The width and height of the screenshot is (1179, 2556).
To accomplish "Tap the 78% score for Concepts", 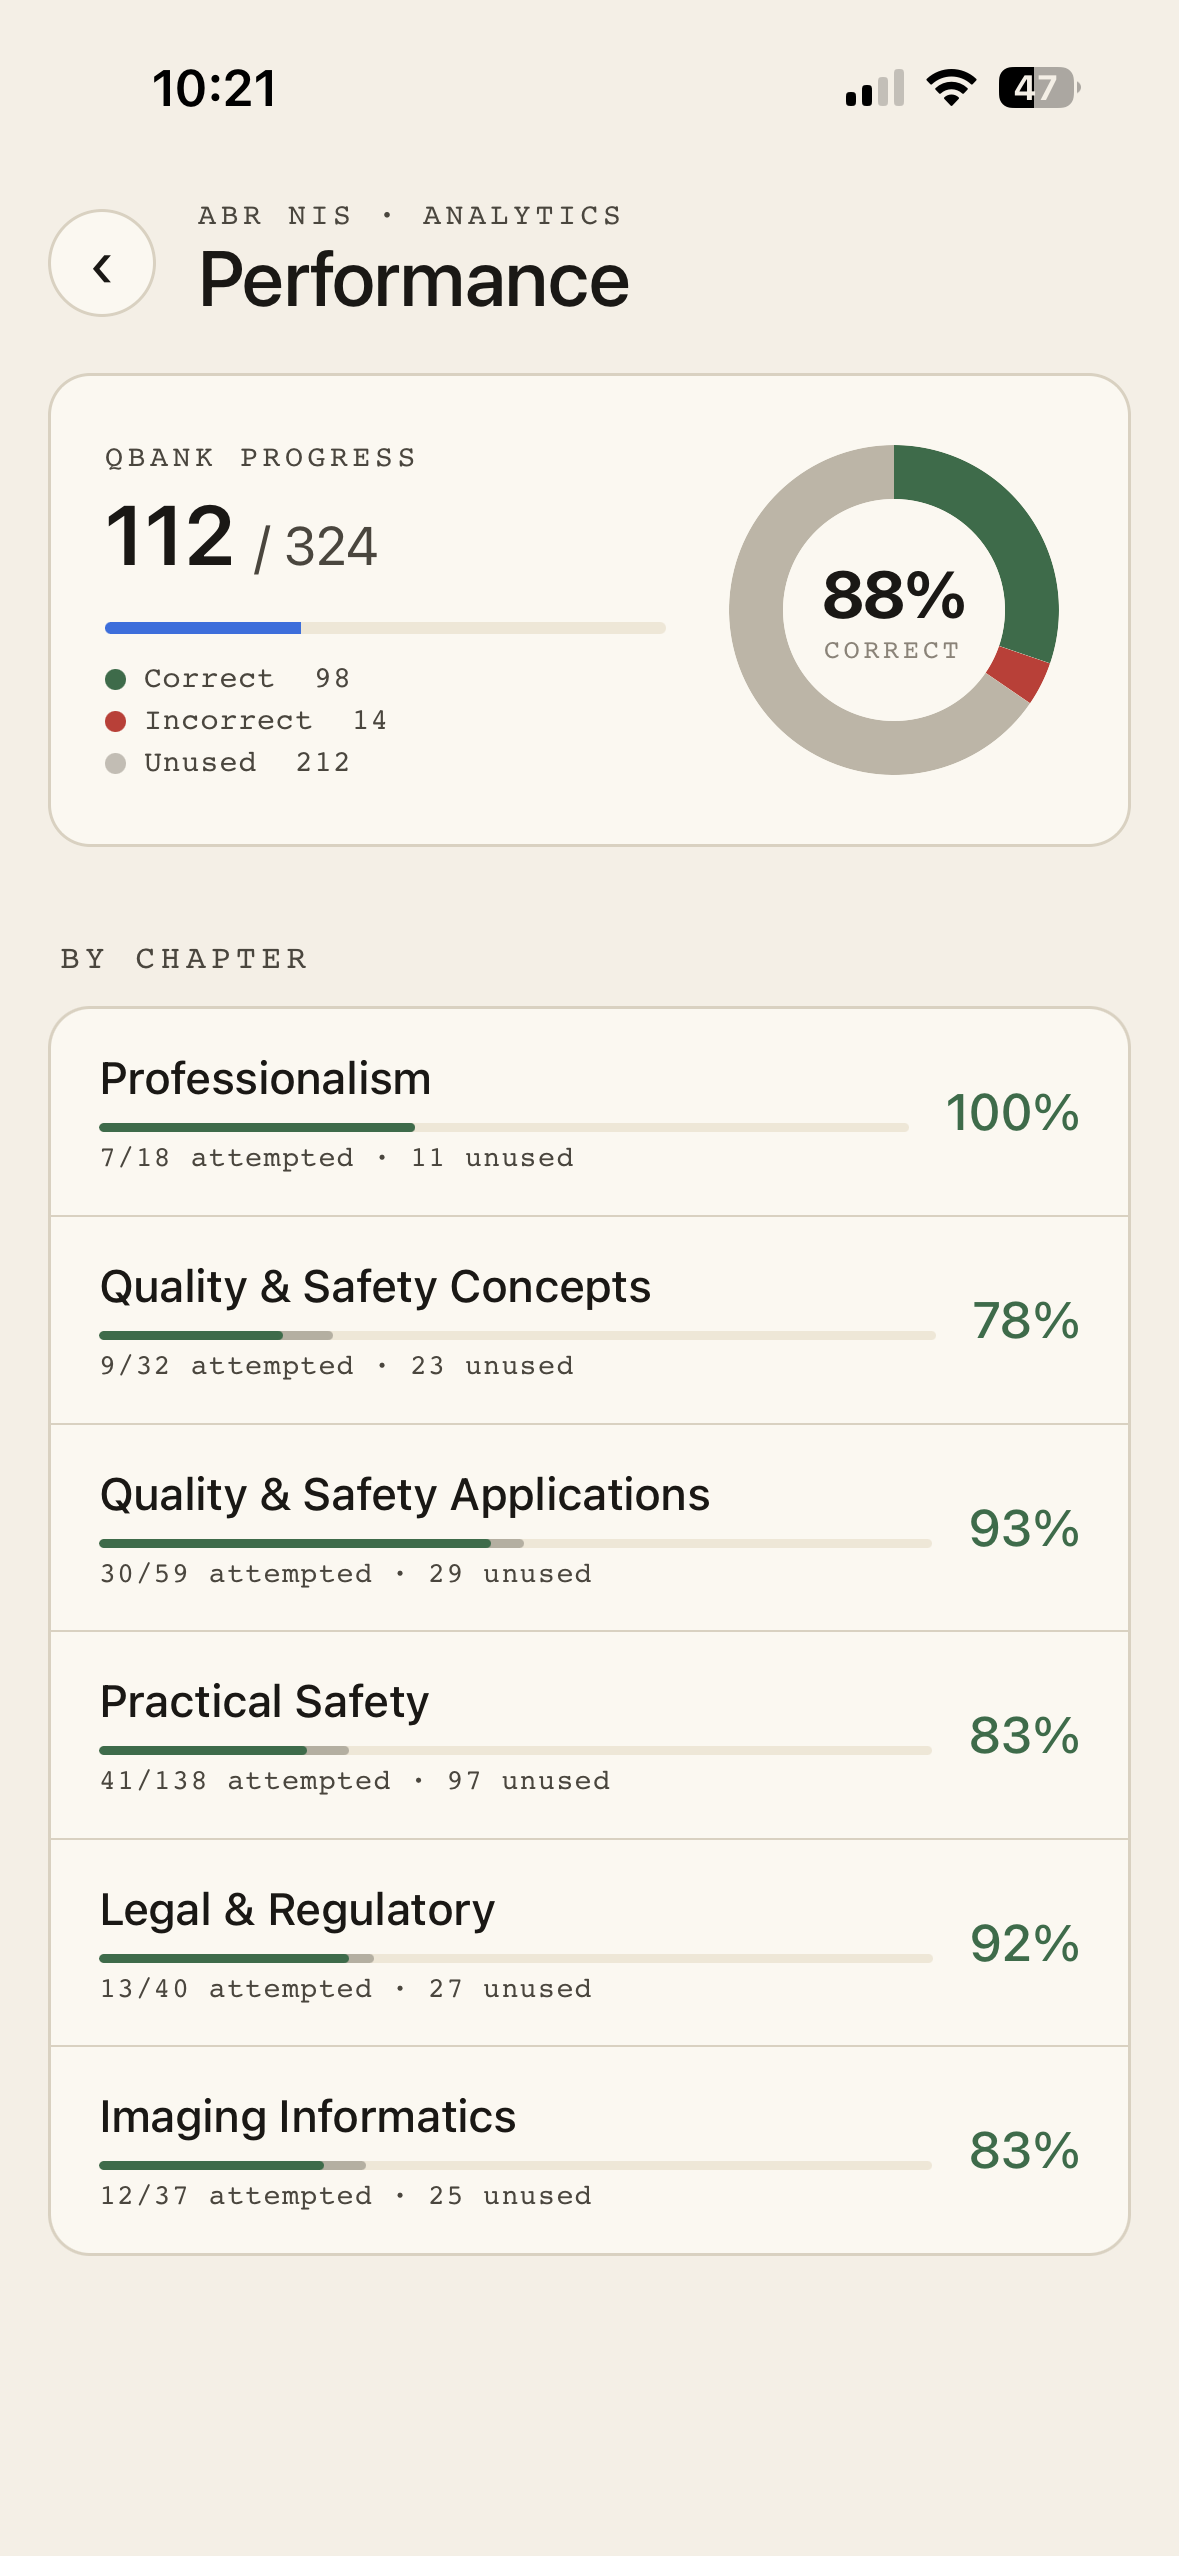I will click(1025, 1320).
